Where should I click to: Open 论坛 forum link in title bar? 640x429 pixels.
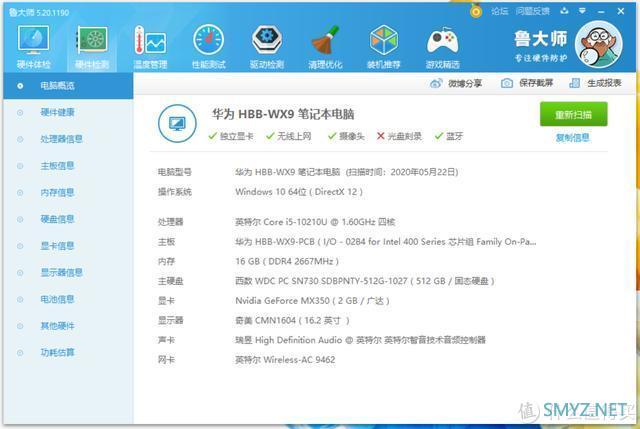[500, 11]
